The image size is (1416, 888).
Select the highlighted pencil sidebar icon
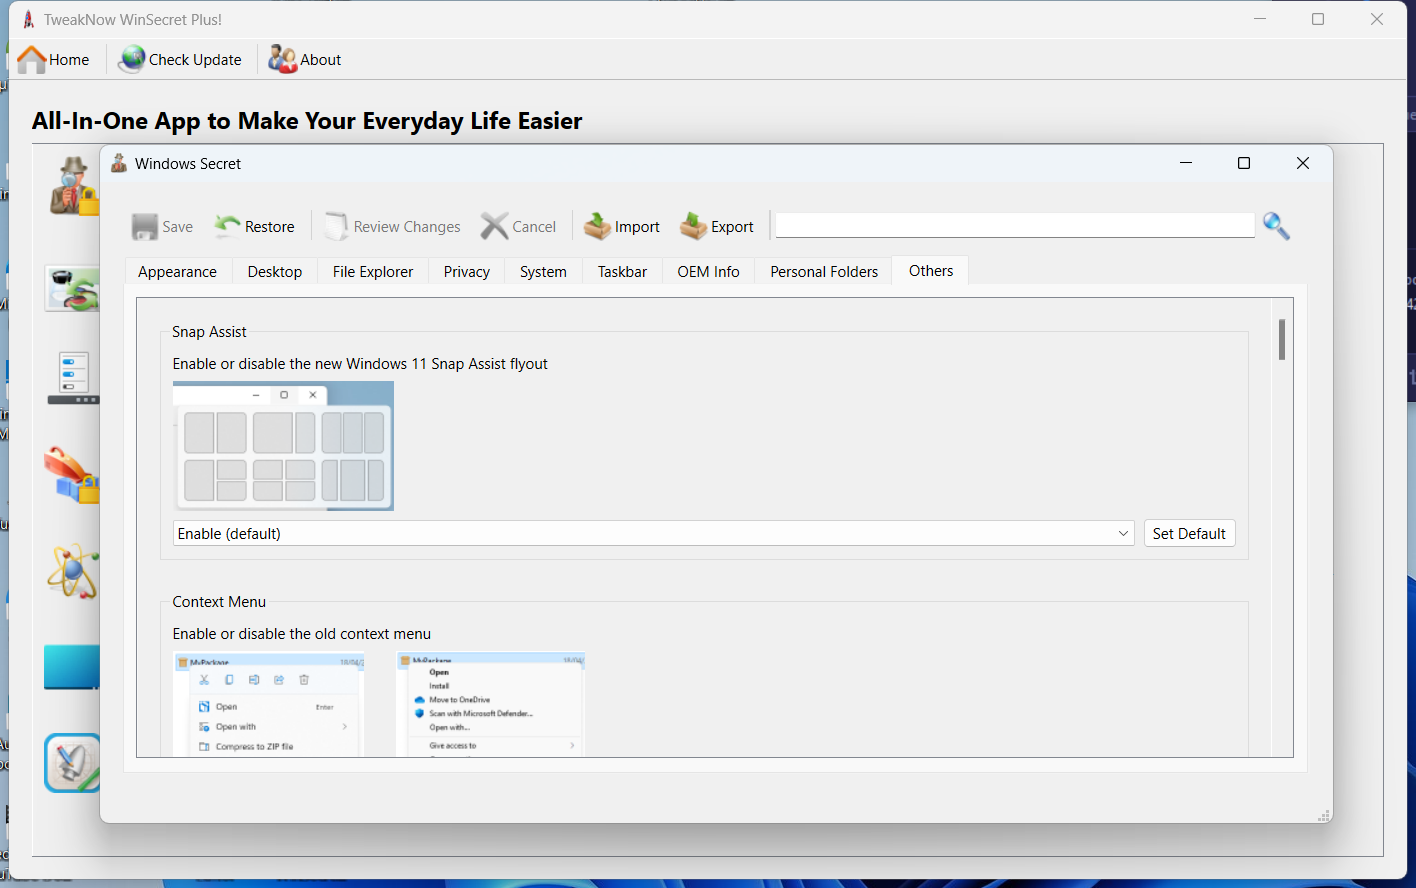(73, 763)
